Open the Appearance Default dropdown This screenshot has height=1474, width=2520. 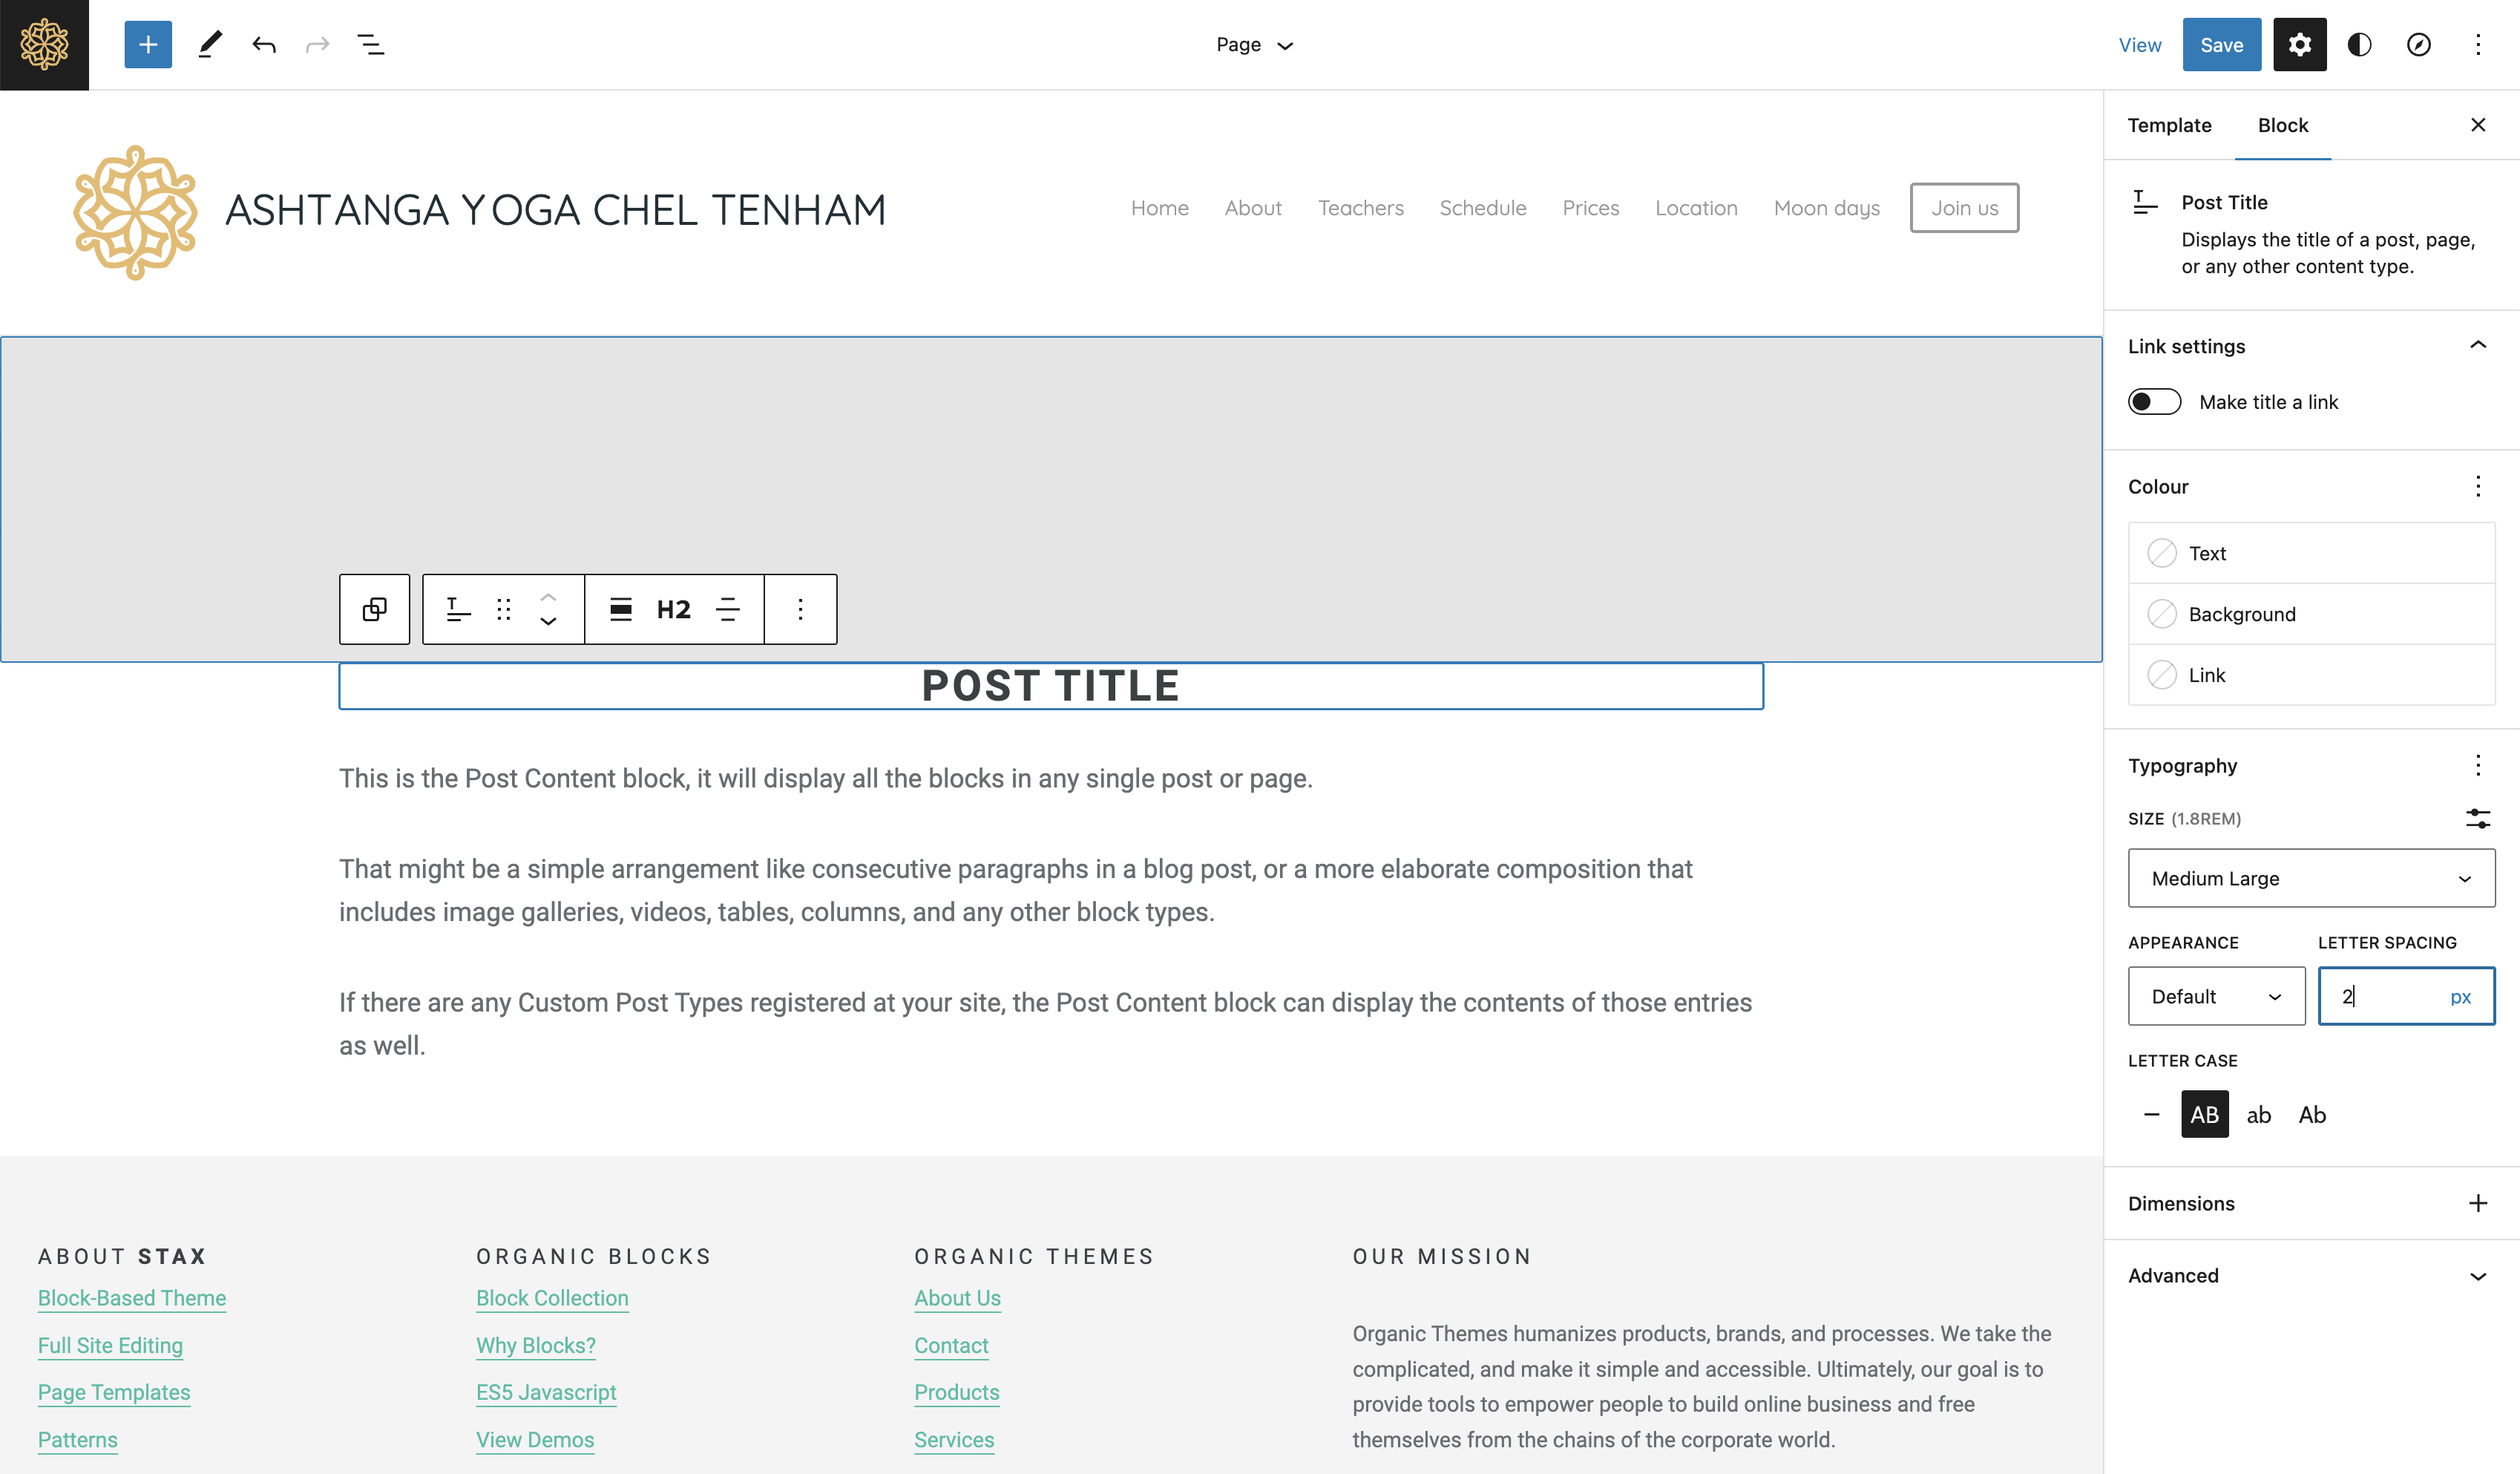[2216, 996]
